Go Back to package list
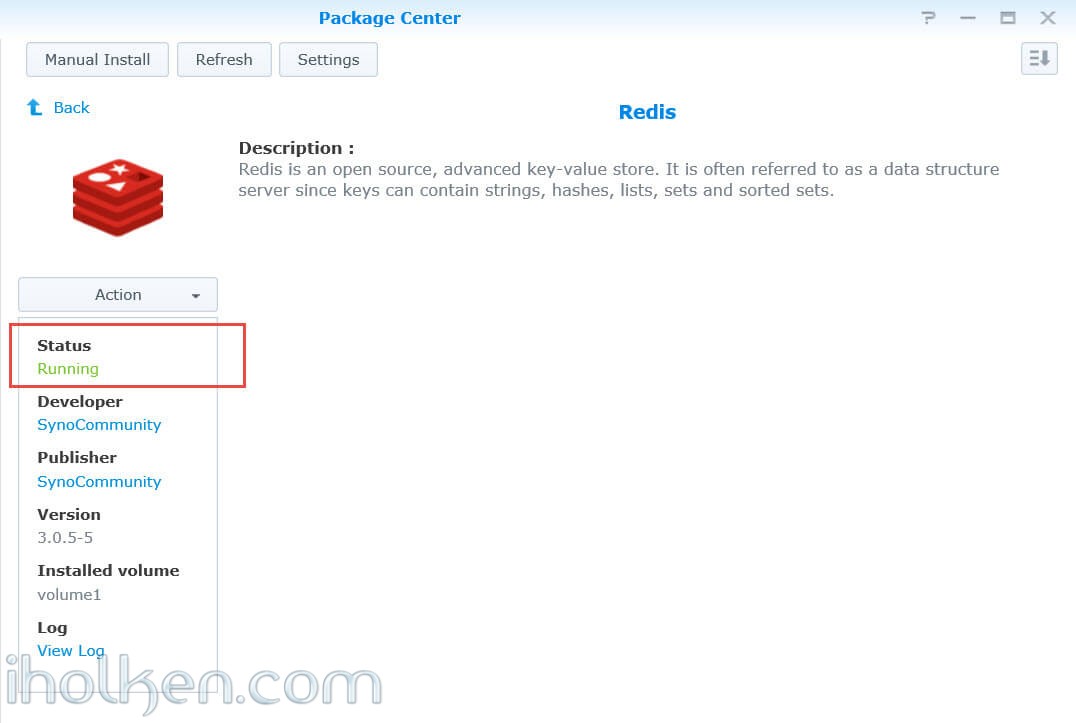The image size is (1076, 723). tap(71, 108)
